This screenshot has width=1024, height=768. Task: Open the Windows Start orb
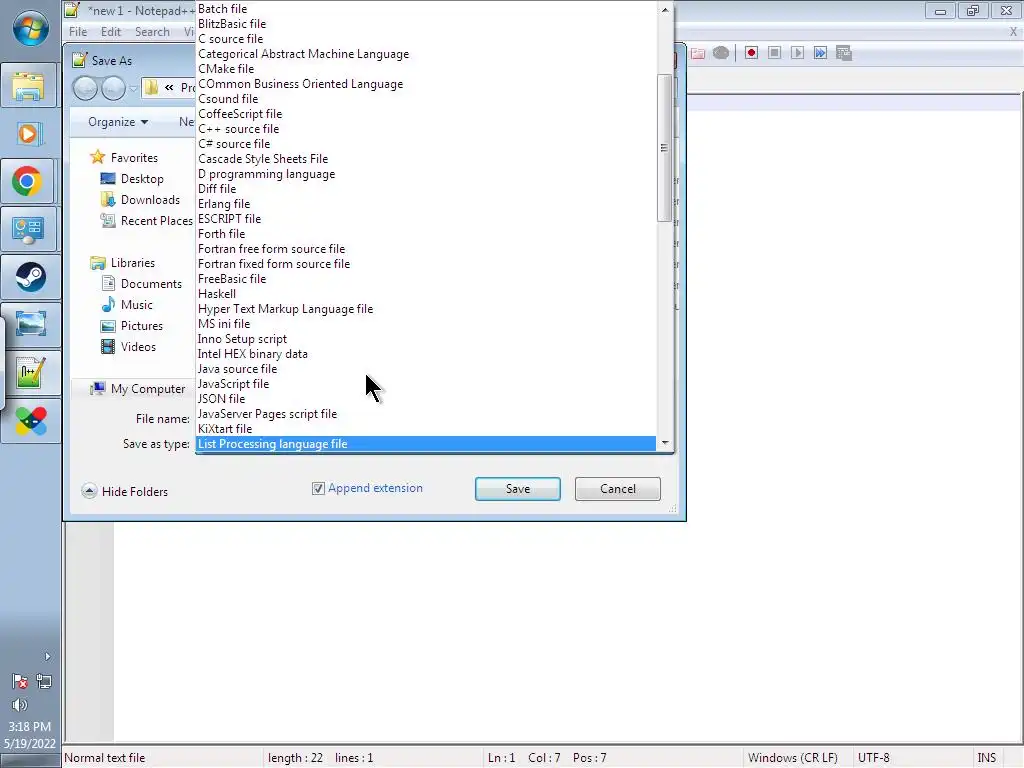30,29
